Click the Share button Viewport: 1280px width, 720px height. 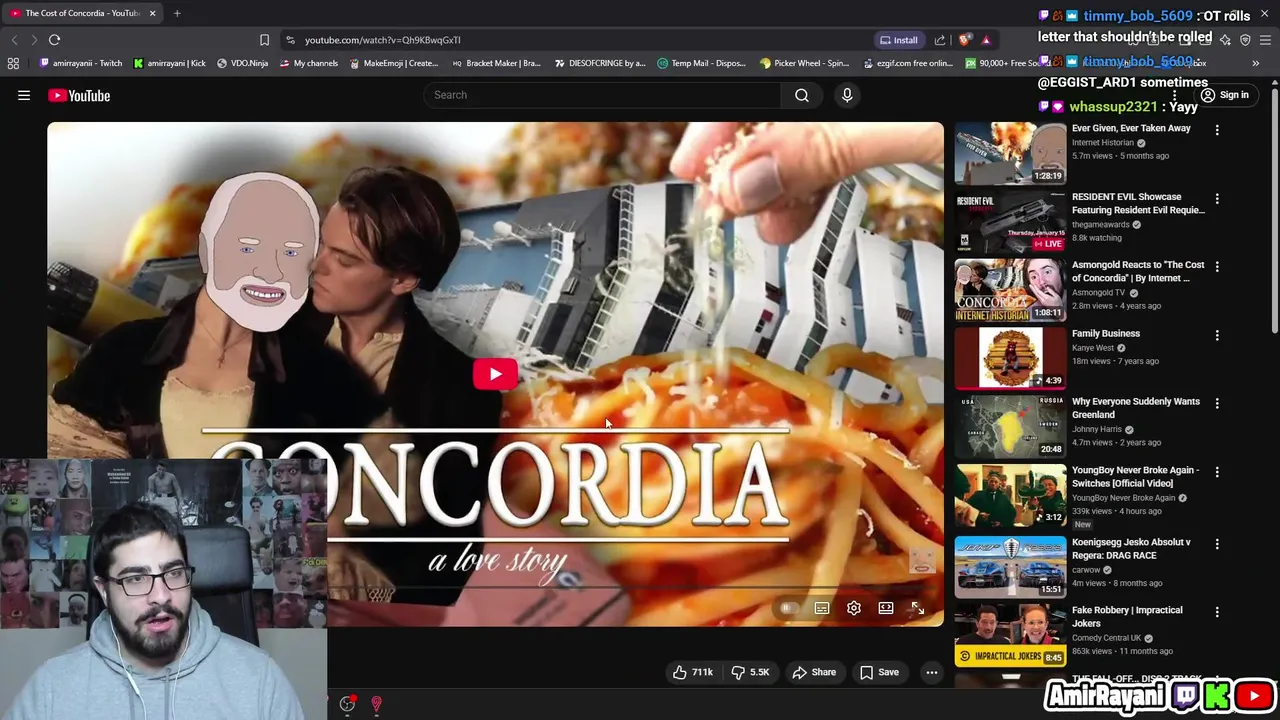point(814,672)
